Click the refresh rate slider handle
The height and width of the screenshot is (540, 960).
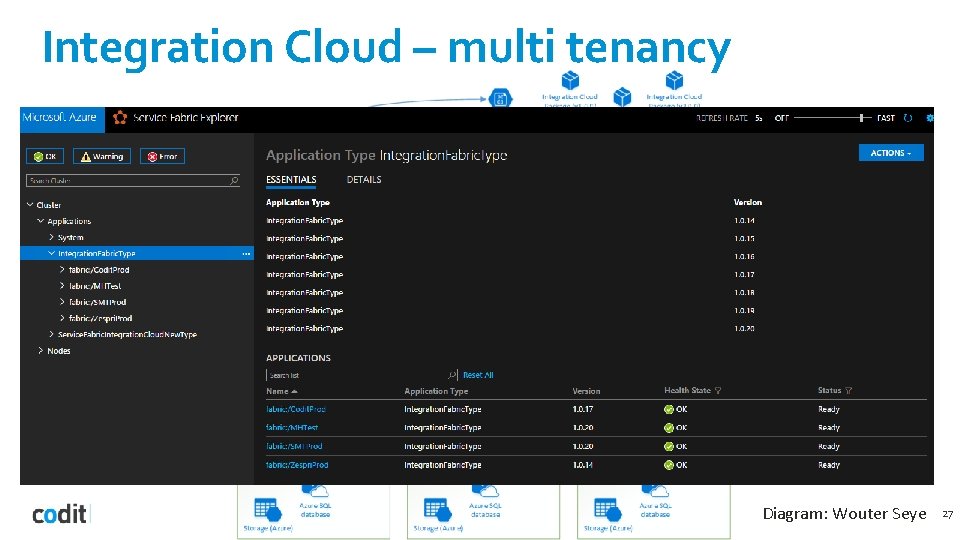(861, 118)
